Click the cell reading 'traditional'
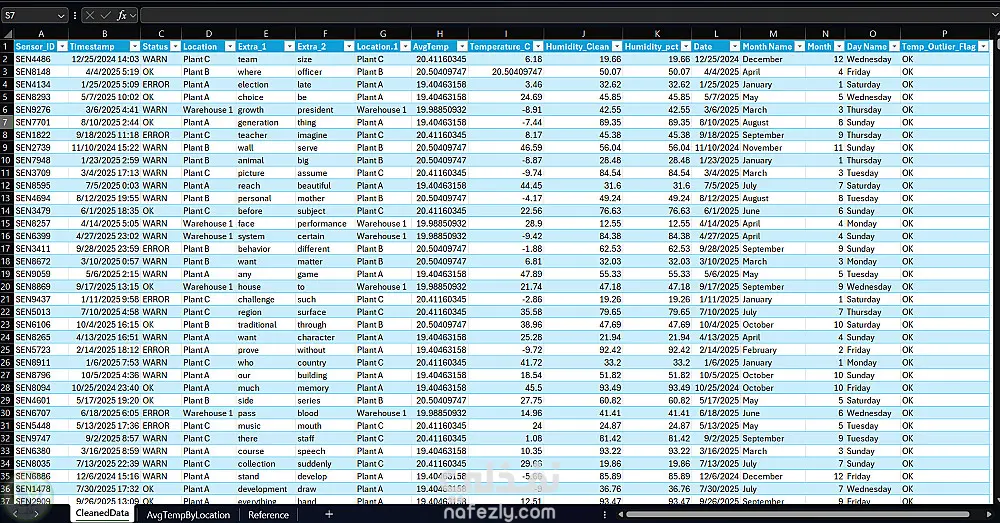The width and height of the screenshot is (1000, 523). 266,325
